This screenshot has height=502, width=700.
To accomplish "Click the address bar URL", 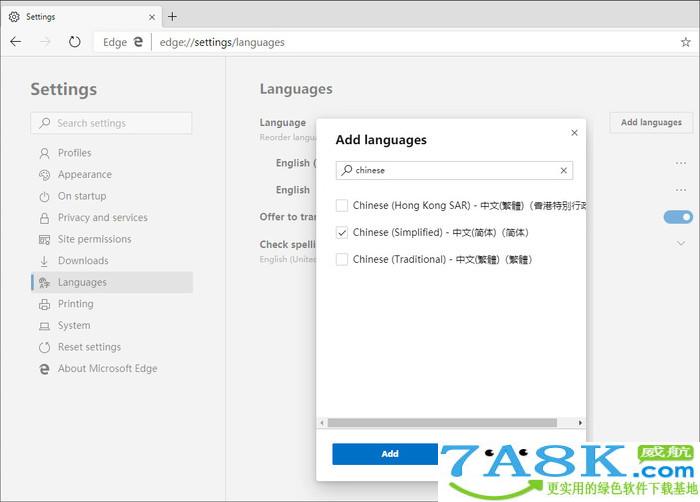I will click(222, 42).
